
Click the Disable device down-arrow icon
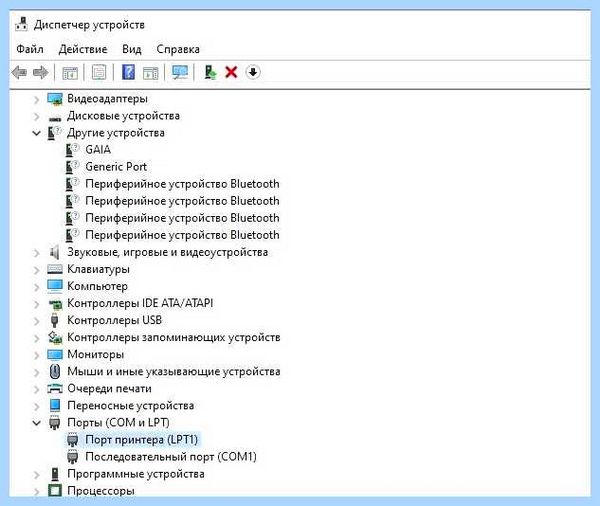(x=253, y=72)
